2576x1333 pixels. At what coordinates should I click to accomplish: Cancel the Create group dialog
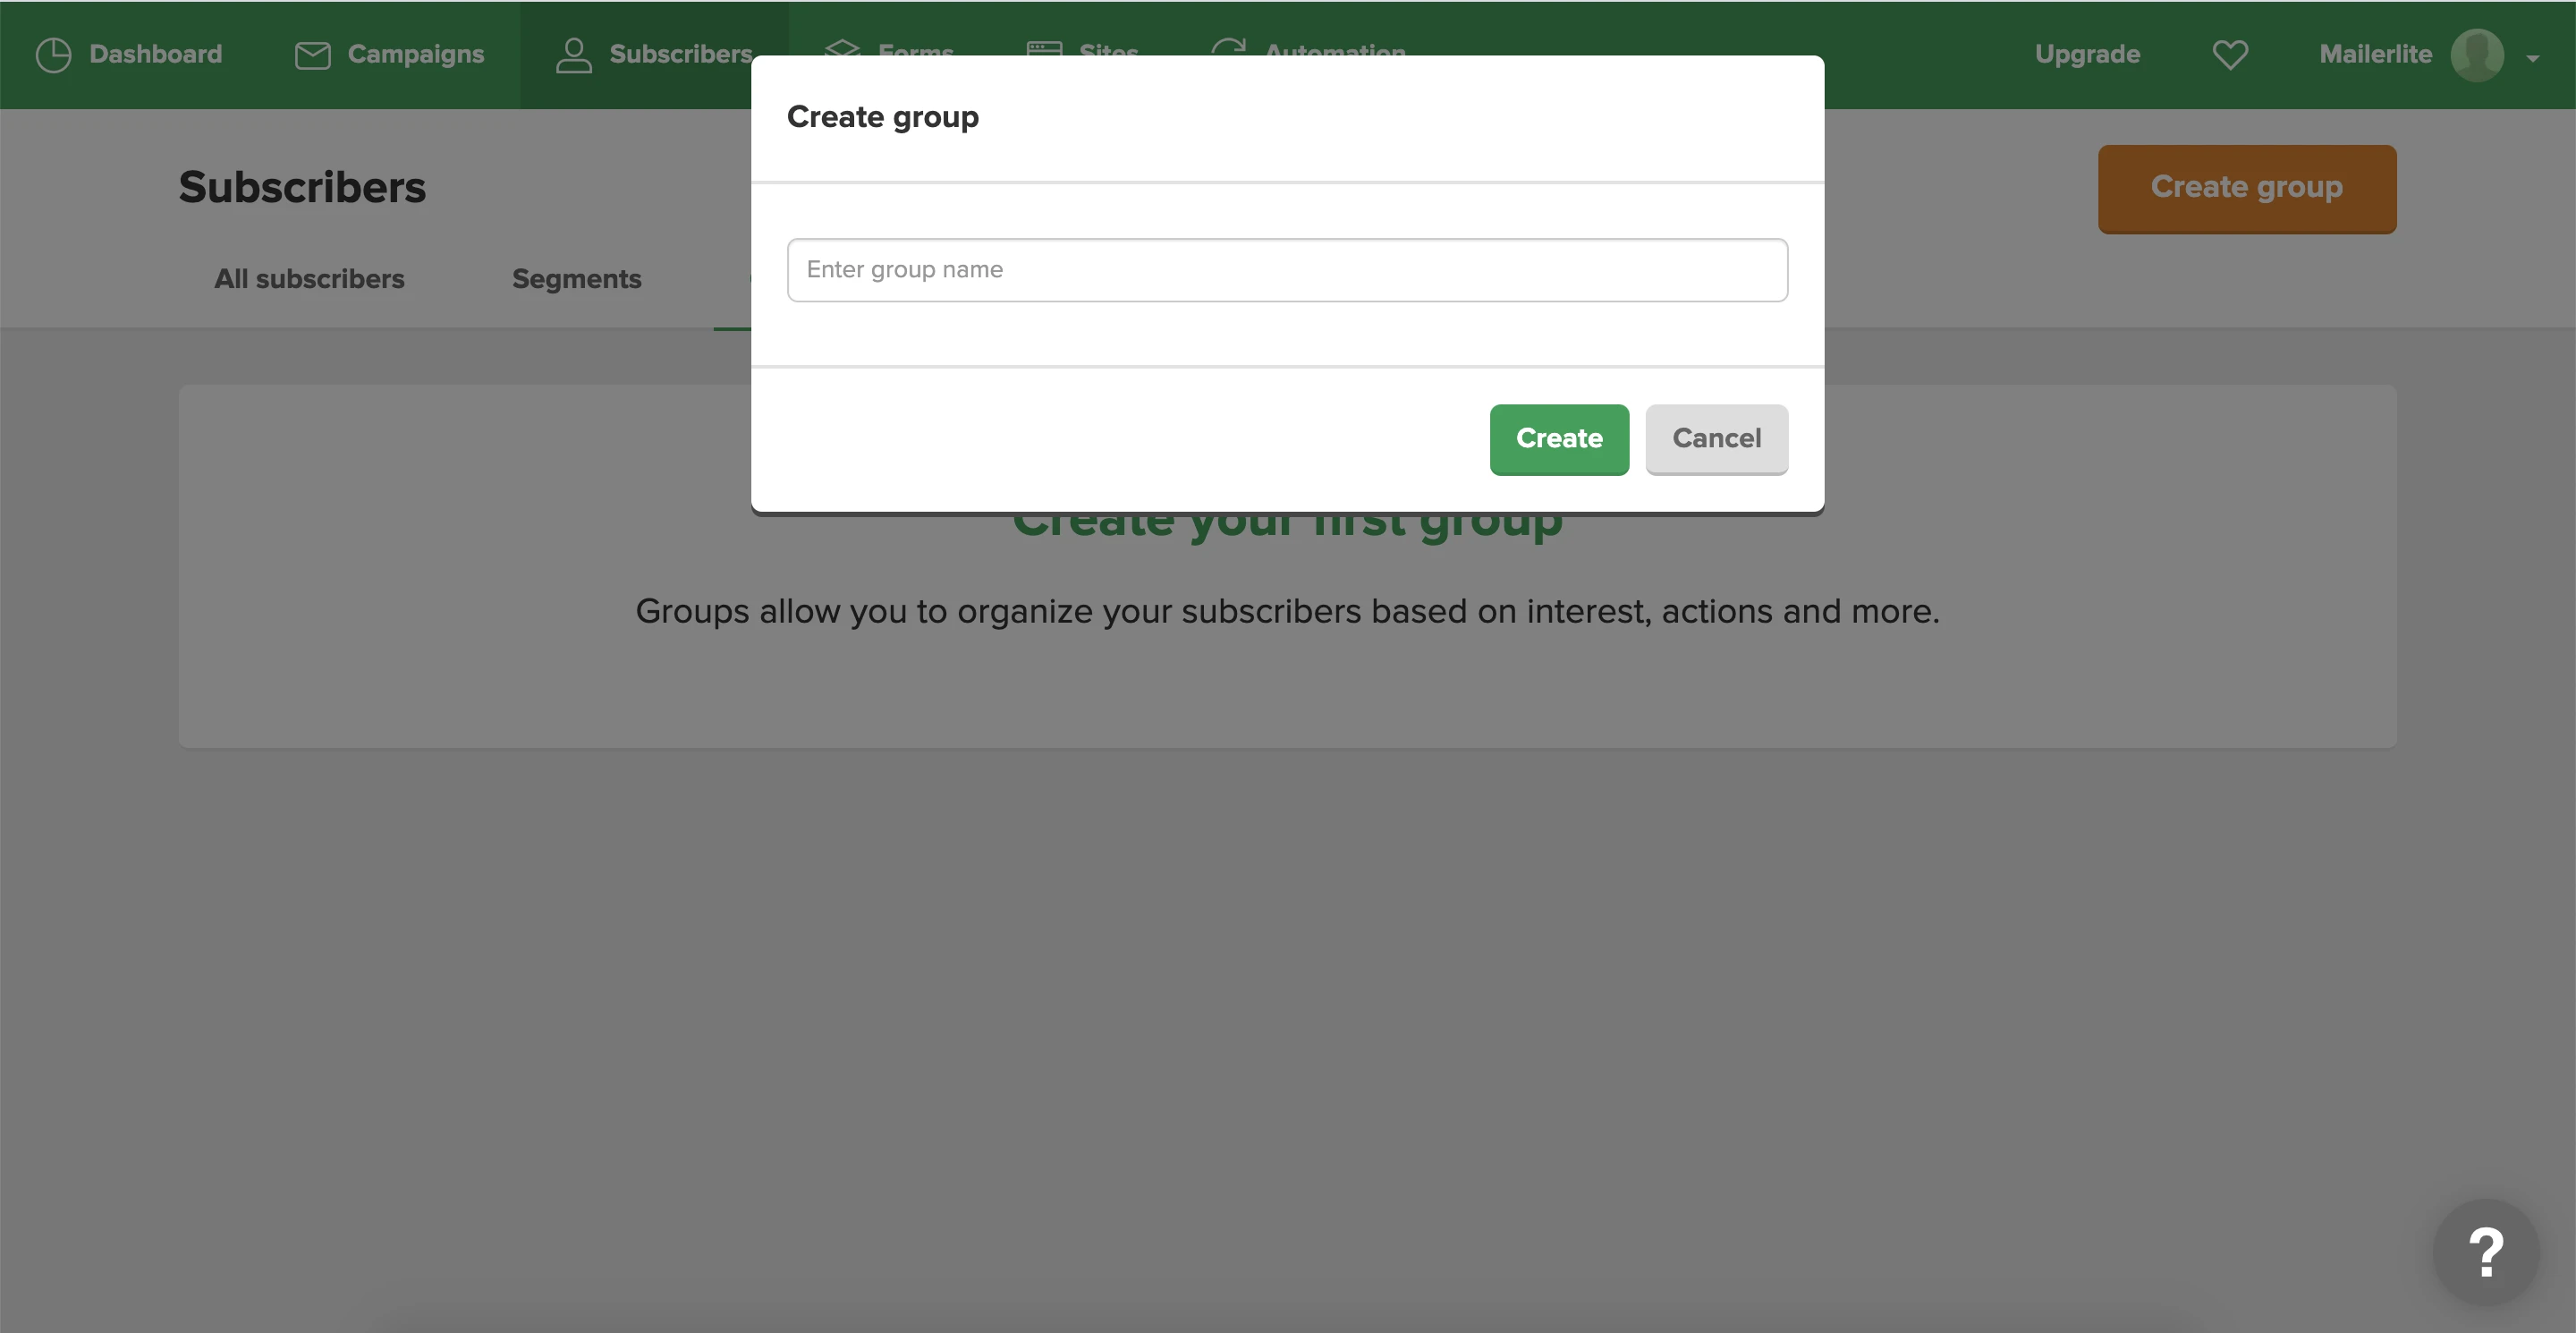click(x=1716, y=439)
